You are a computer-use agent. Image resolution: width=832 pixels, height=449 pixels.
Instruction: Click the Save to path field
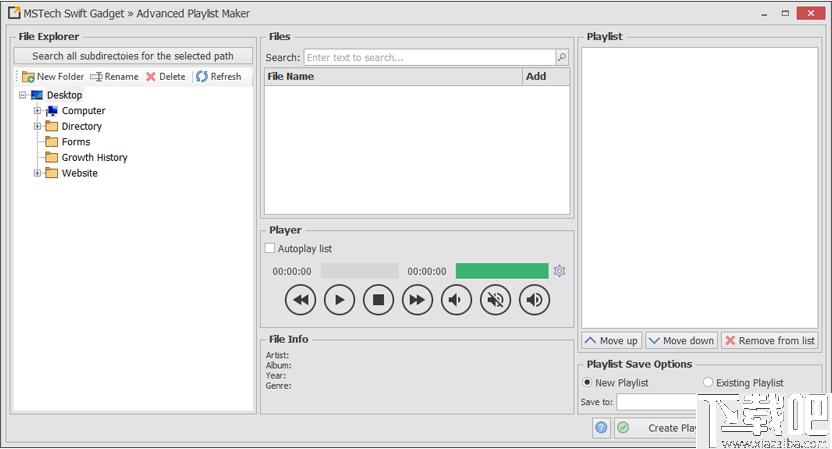(x=656, y=402)
